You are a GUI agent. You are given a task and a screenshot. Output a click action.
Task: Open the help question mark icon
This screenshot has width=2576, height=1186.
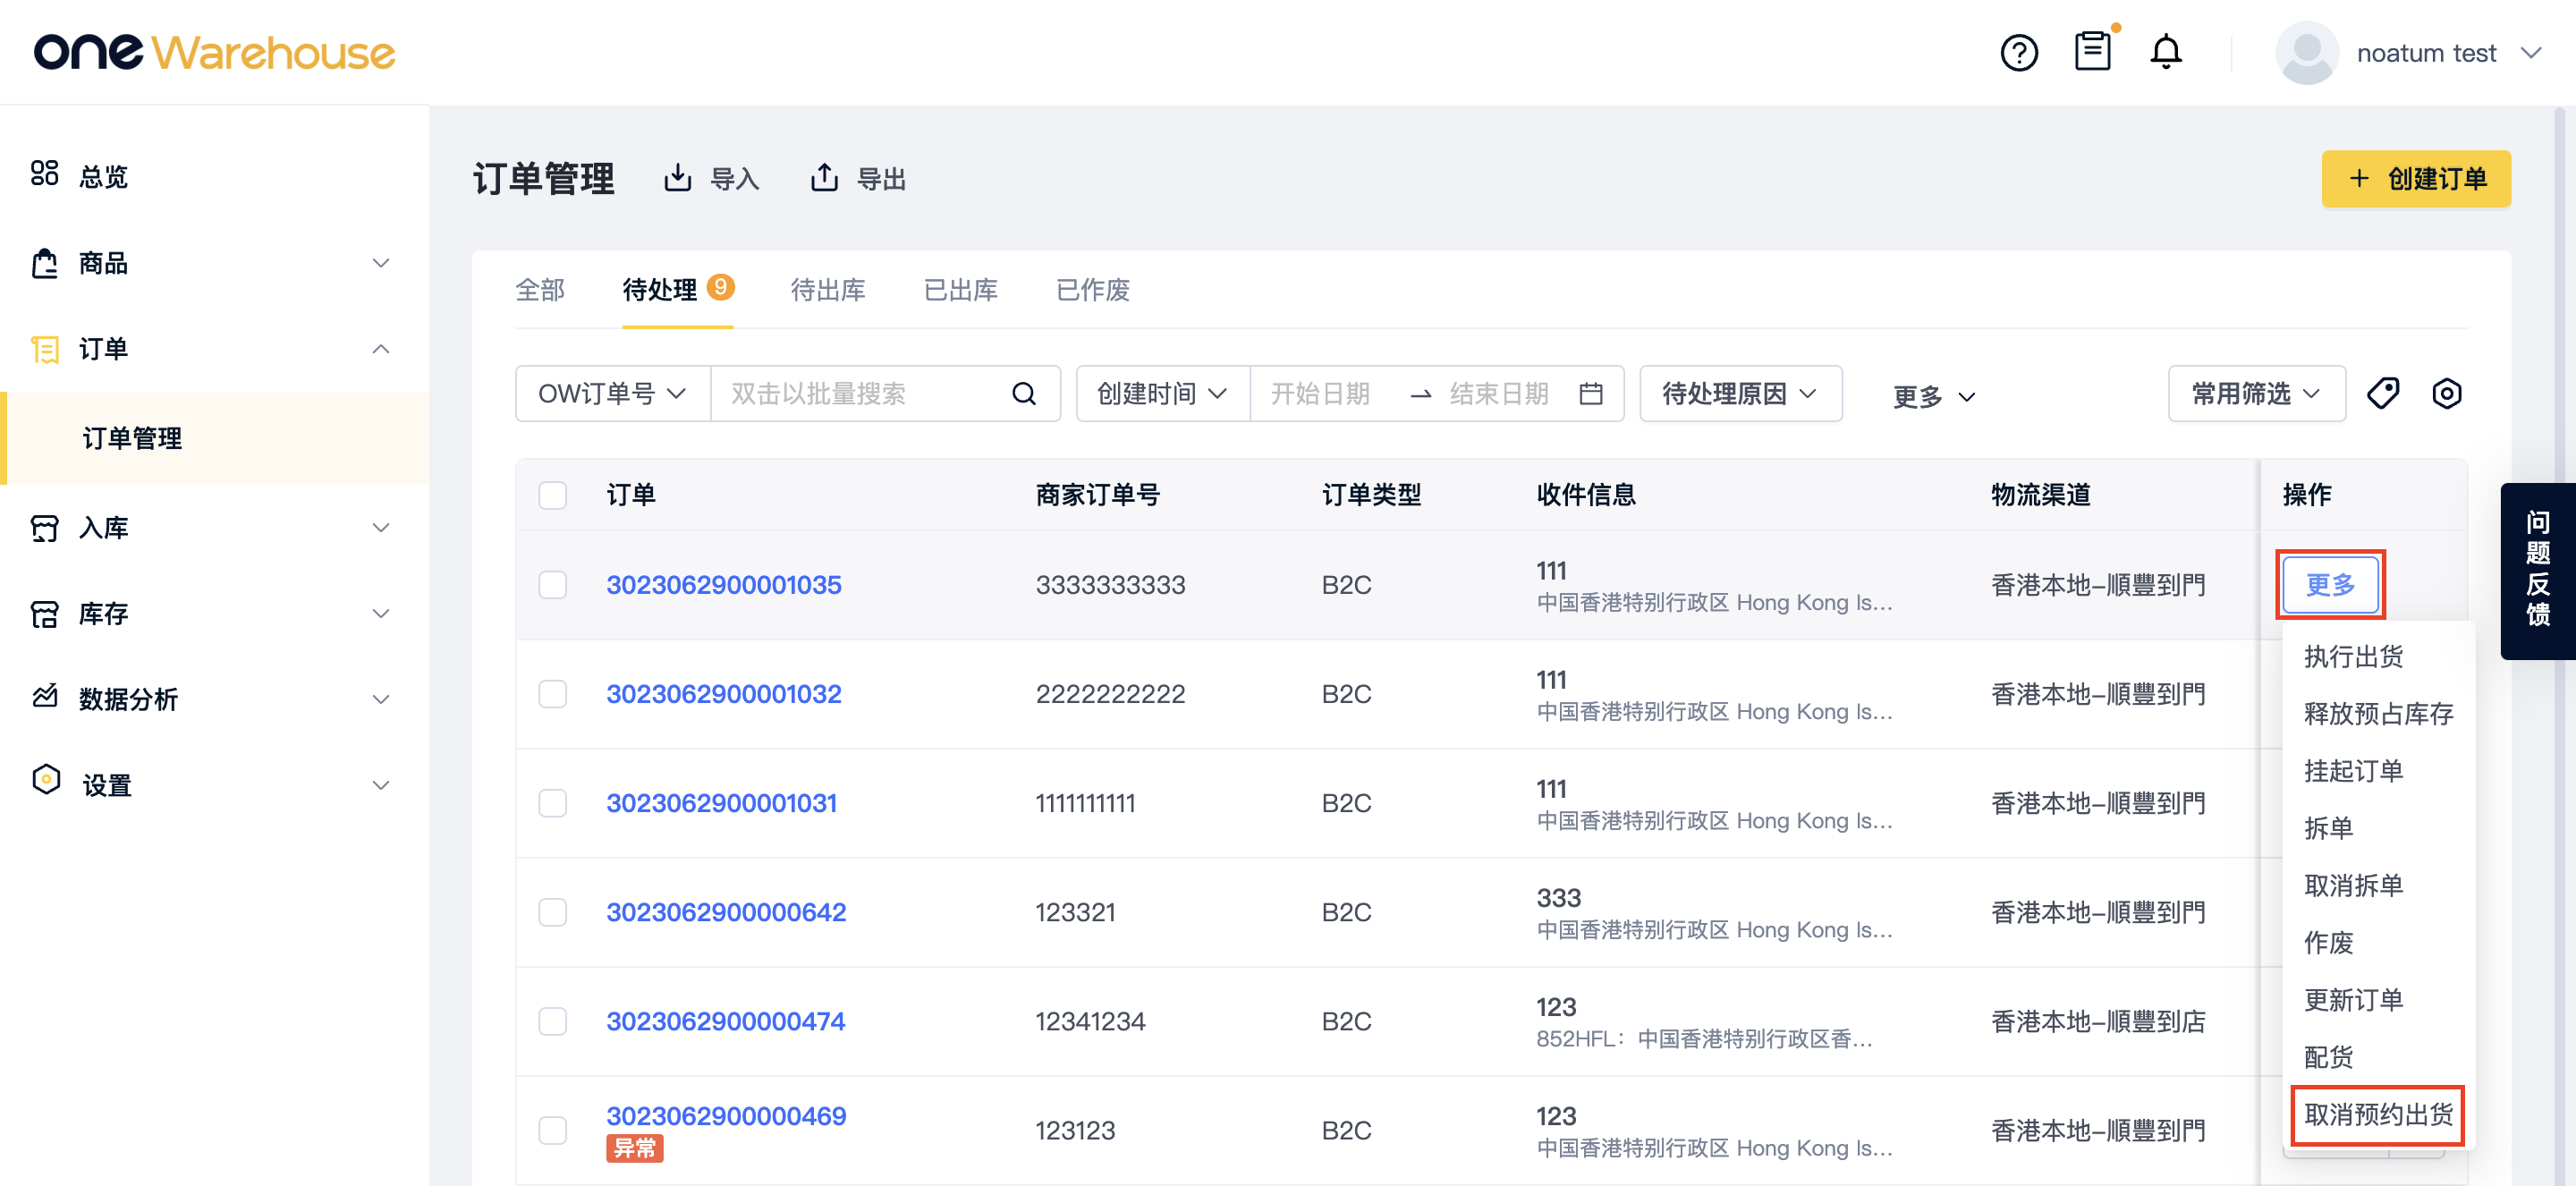2019,53
